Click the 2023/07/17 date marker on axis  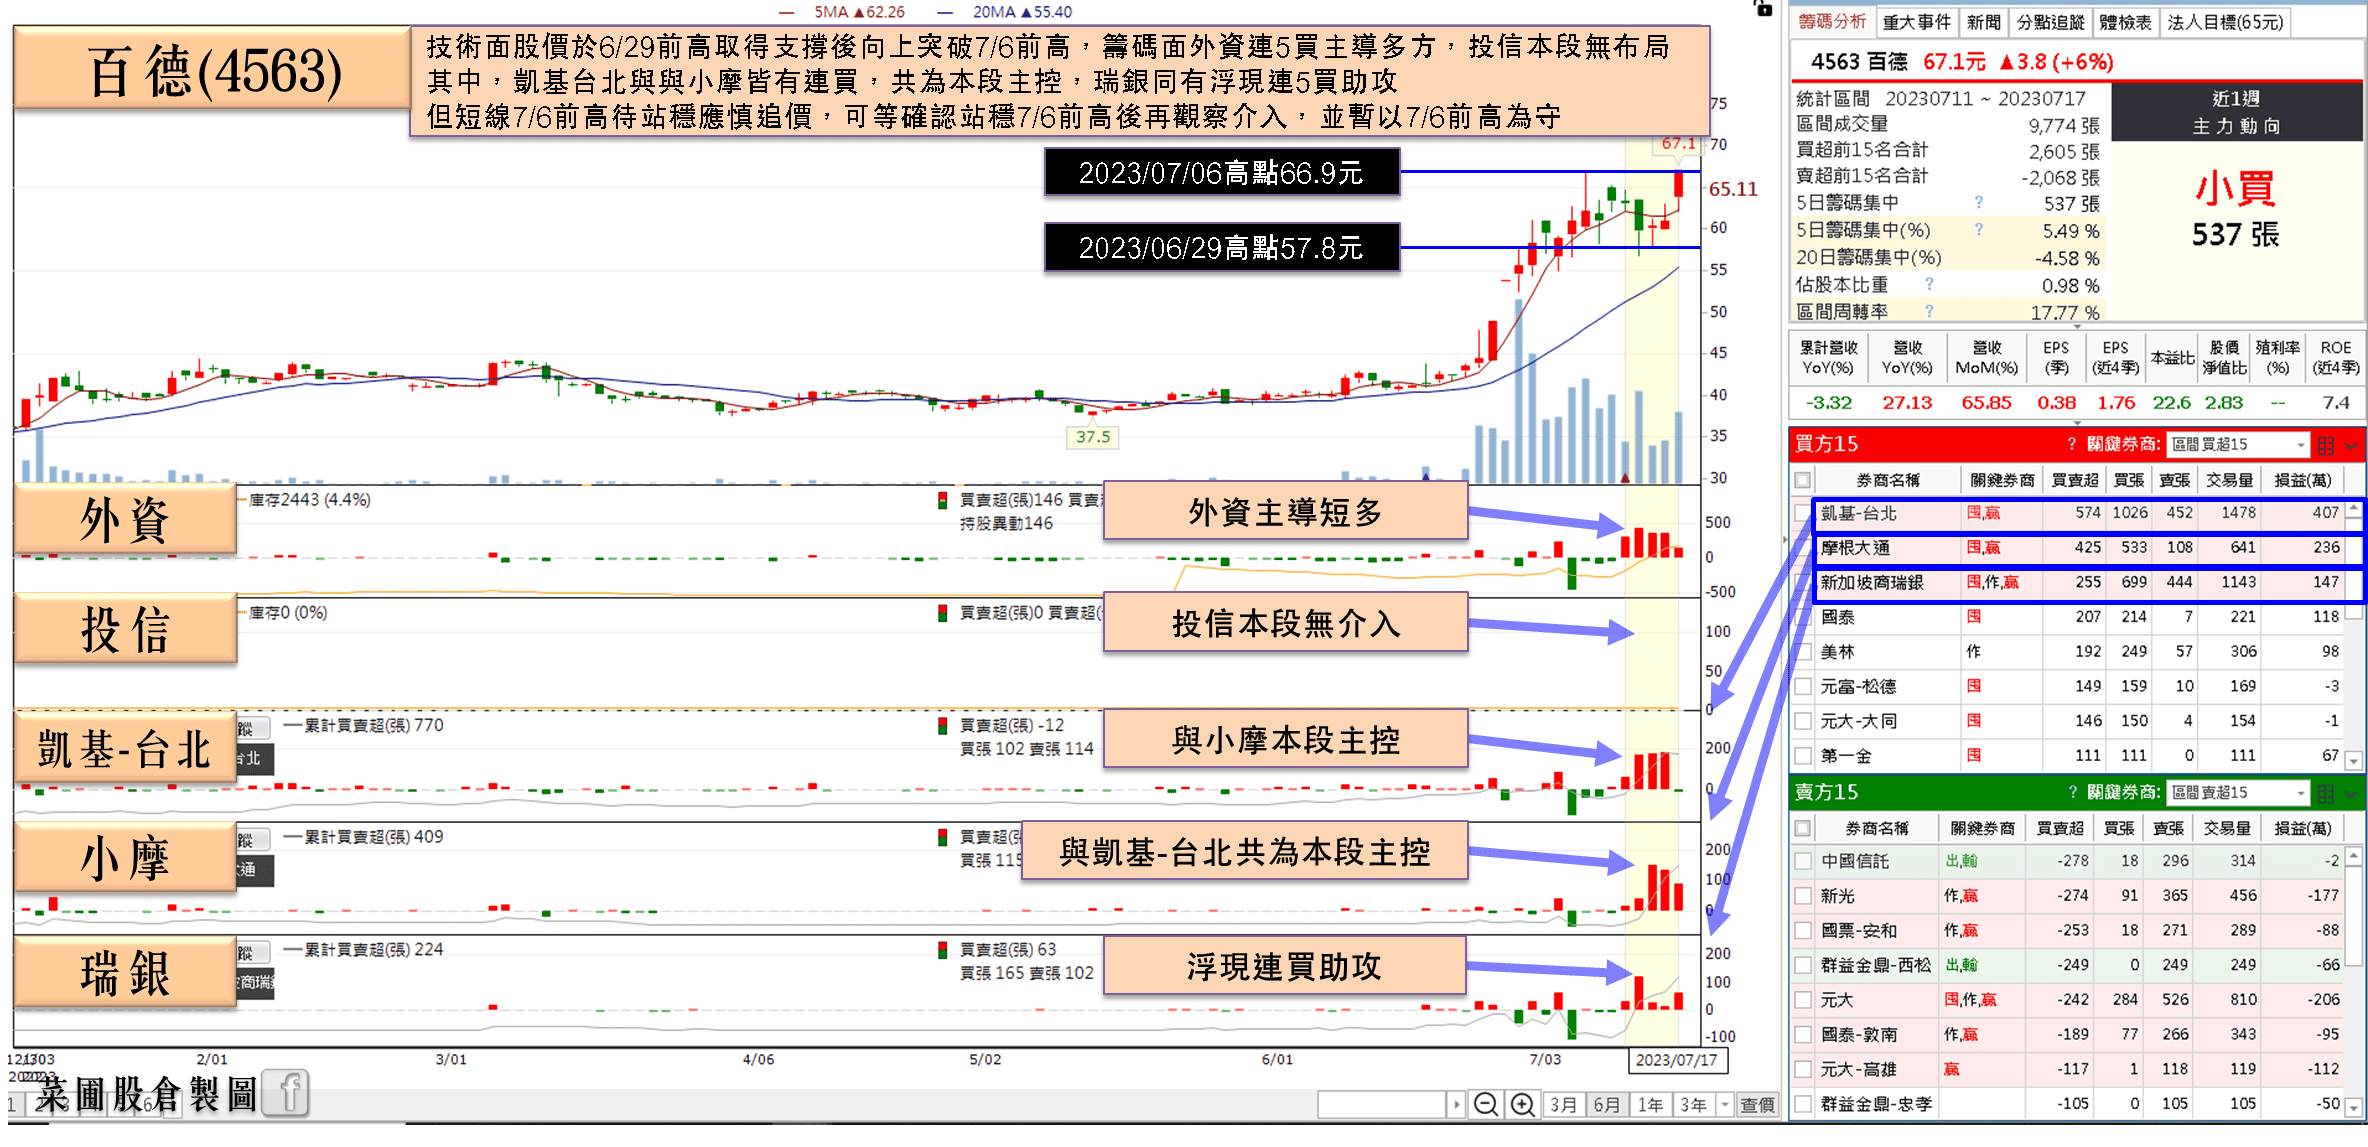pyautogui.click(x=1676, y=1060)
